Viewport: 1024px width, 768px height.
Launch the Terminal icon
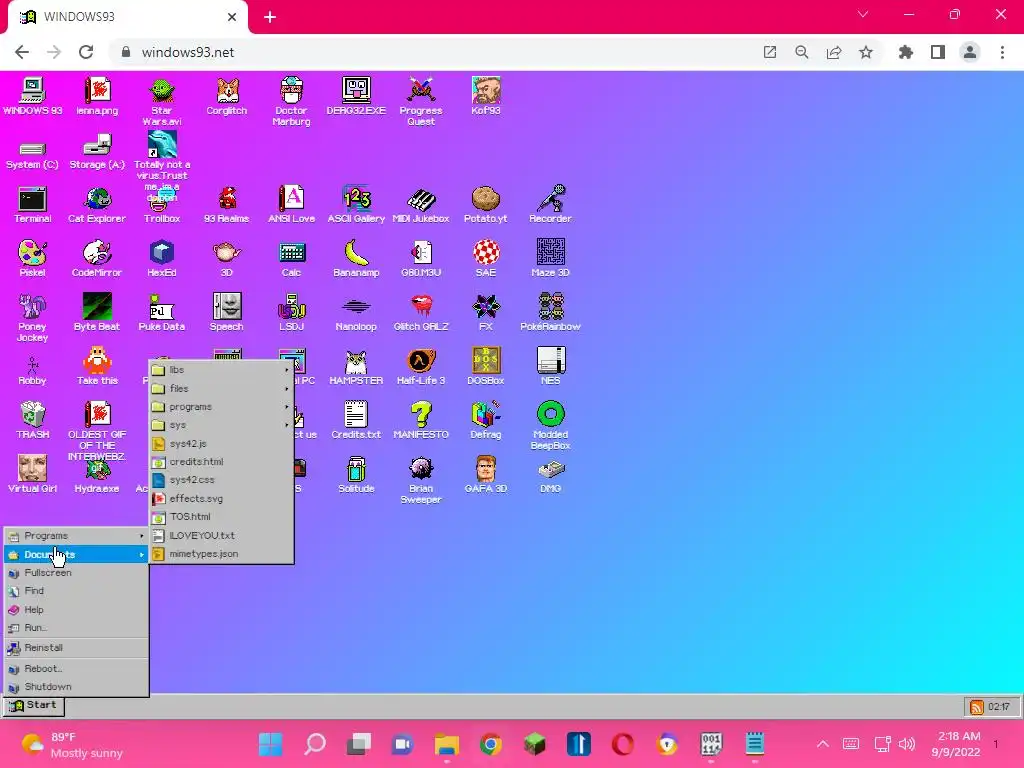pos(32,205)
